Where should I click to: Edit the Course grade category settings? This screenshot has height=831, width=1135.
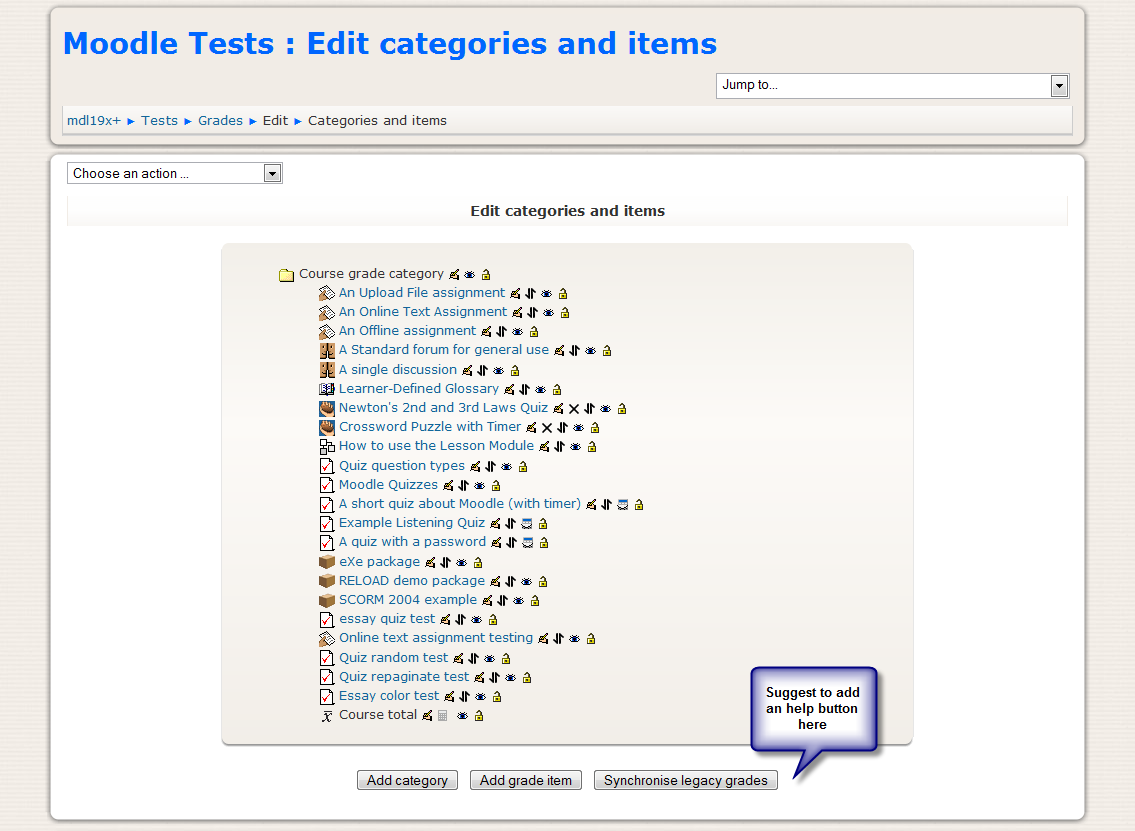point(454,274)
